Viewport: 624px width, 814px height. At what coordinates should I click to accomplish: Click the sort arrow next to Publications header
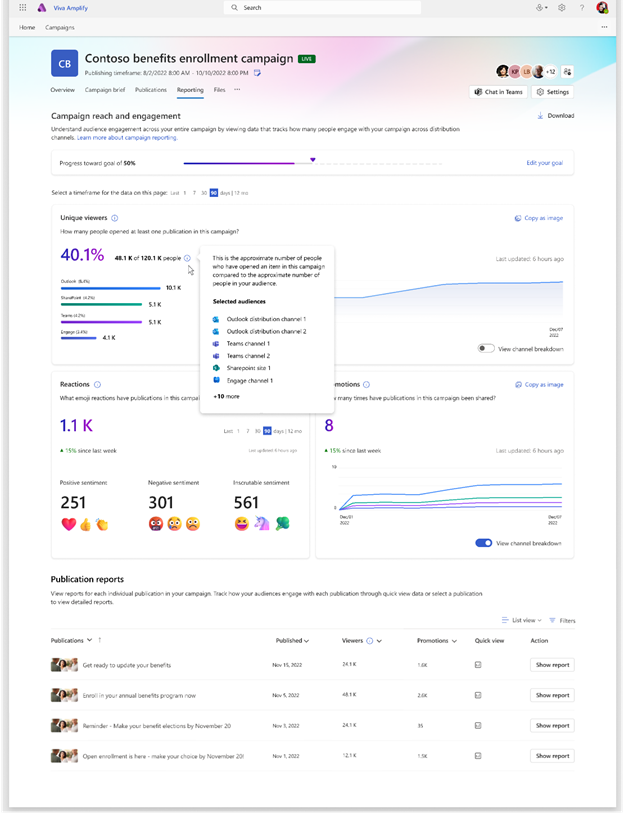tap(100, 640)
